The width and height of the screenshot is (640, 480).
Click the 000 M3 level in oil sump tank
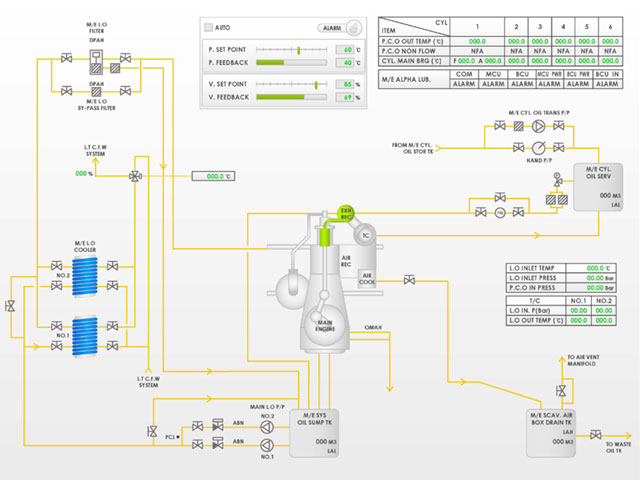click(326, 442)
